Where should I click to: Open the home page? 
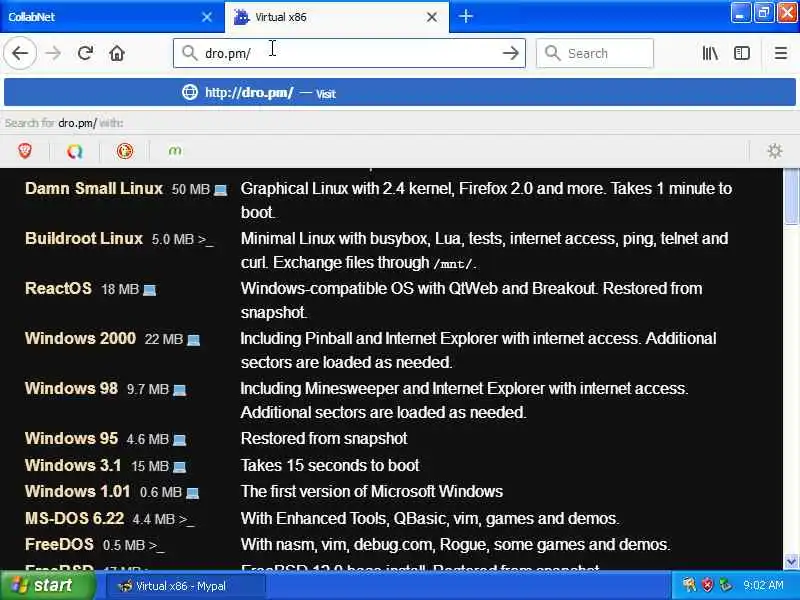click(117, 53)
